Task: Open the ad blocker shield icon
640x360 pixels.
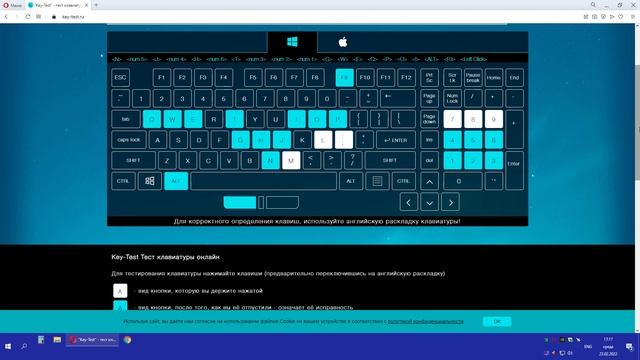Action: 603,17
